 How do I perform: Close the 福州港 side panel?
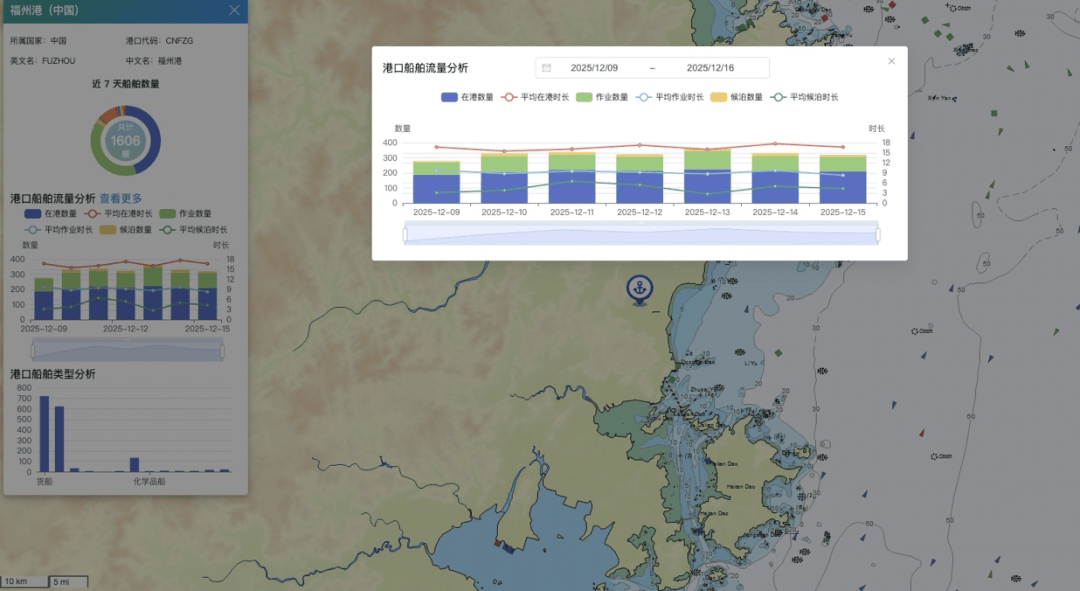(234, 10)
